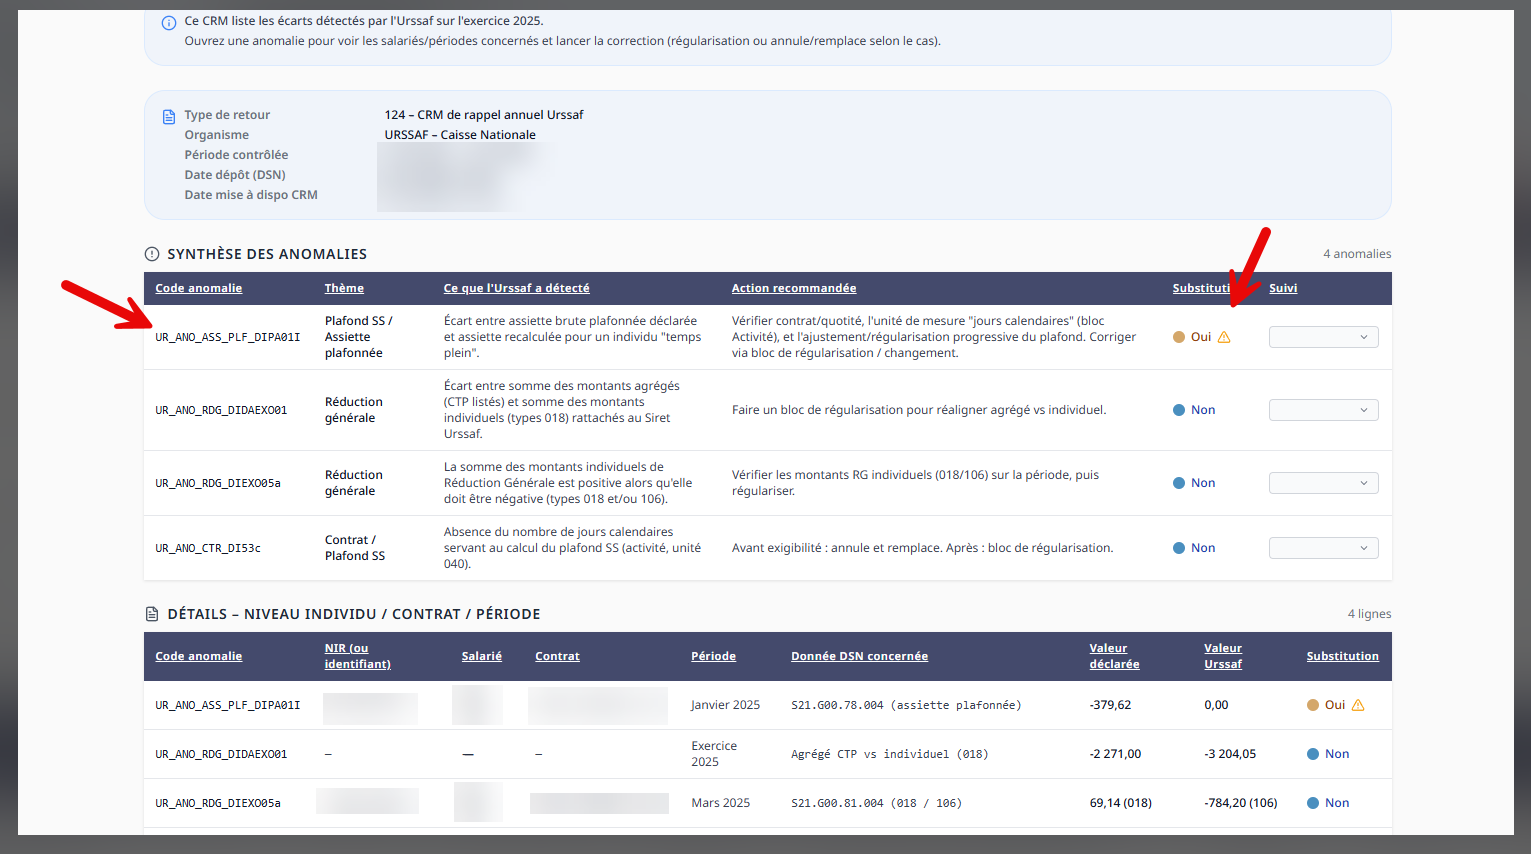1531x854 pixels.
Task: Click 'URSSAF – Caisse Nationale' value
Action: click(460, 135)
